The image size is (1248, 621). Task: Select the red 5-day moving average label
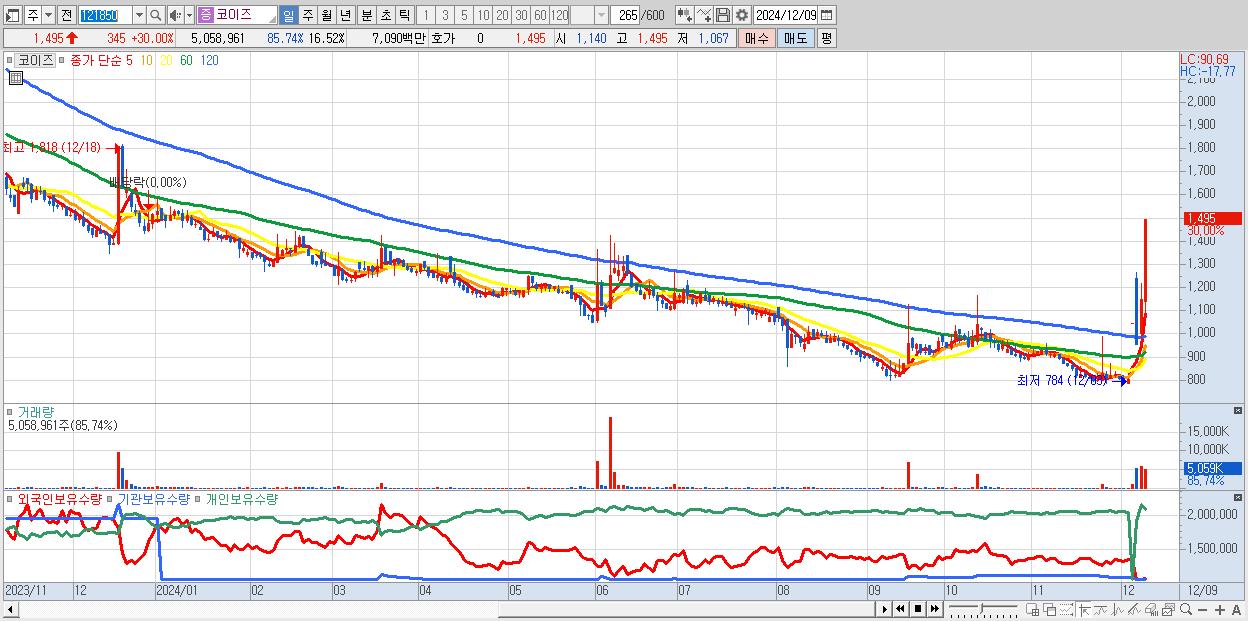click(129, 60)
